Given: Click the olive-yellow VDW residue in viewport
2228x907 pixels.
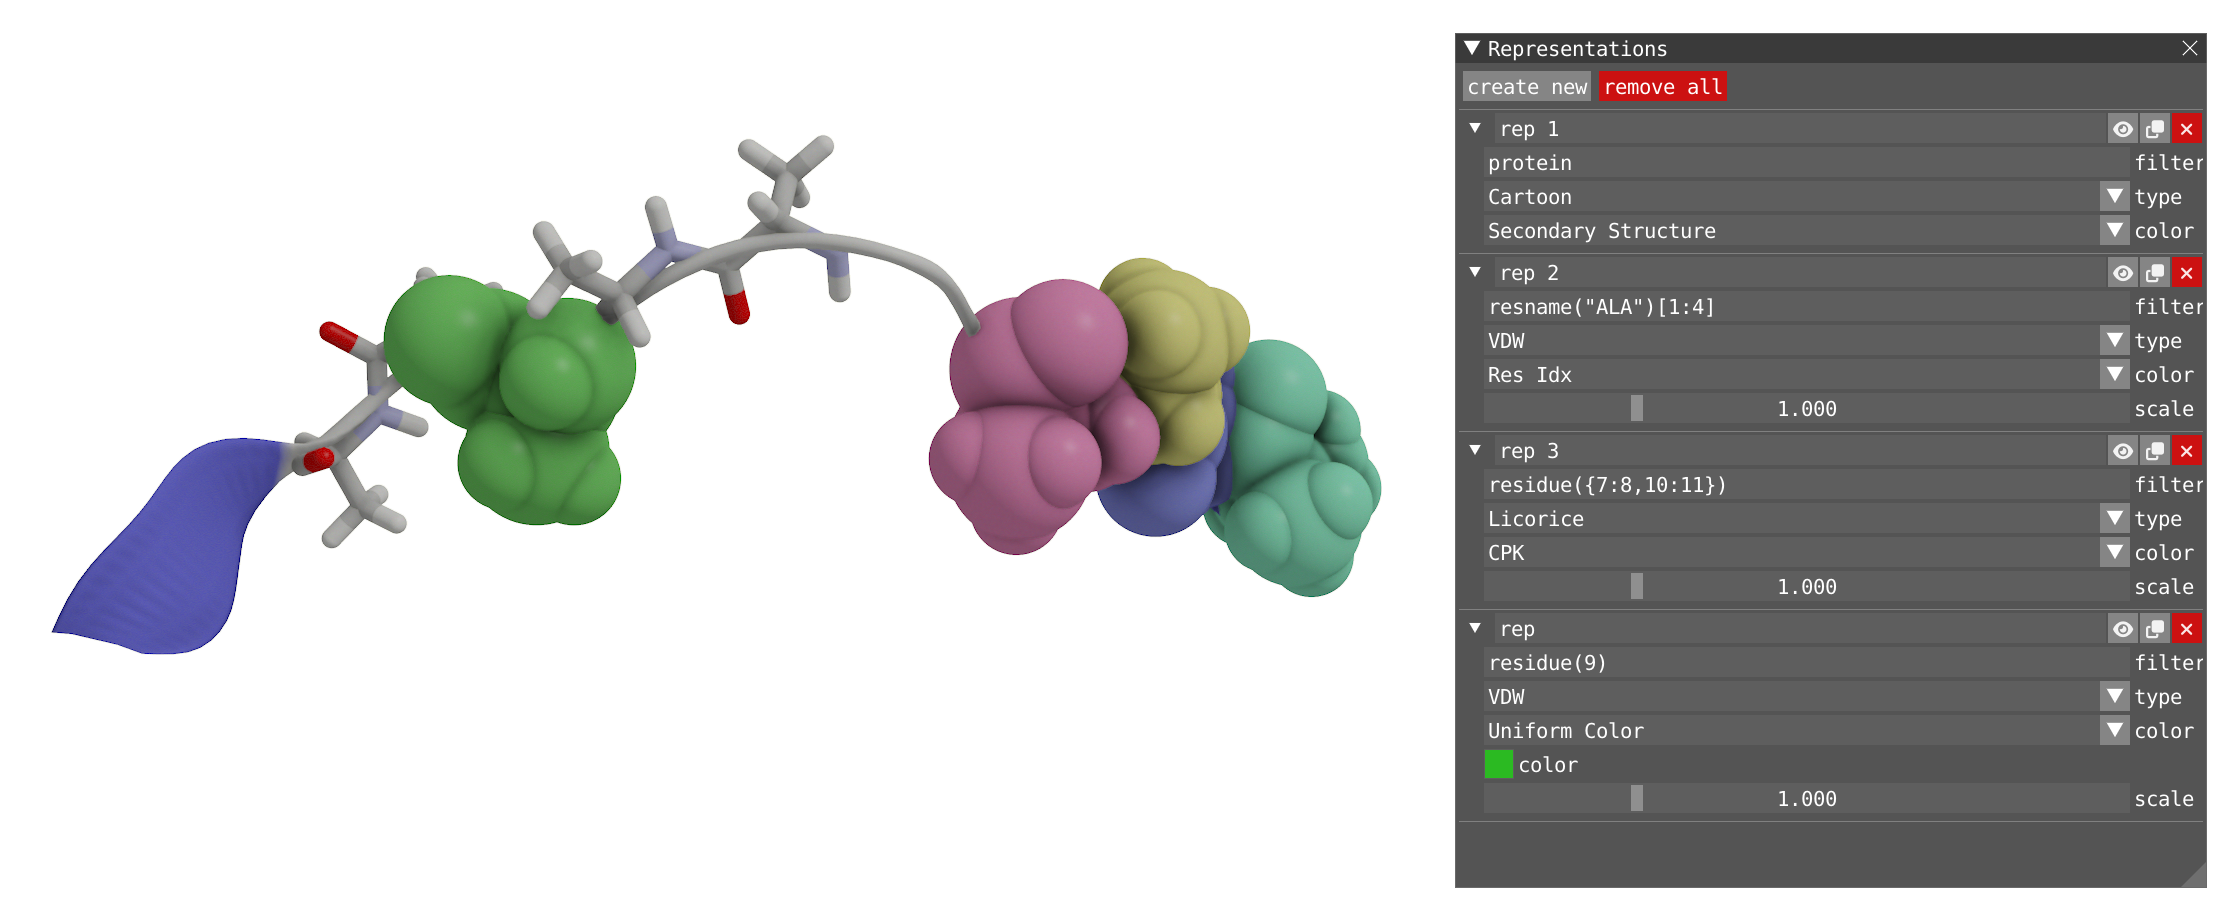Looking at the screenshot, I should (1175, 350).
